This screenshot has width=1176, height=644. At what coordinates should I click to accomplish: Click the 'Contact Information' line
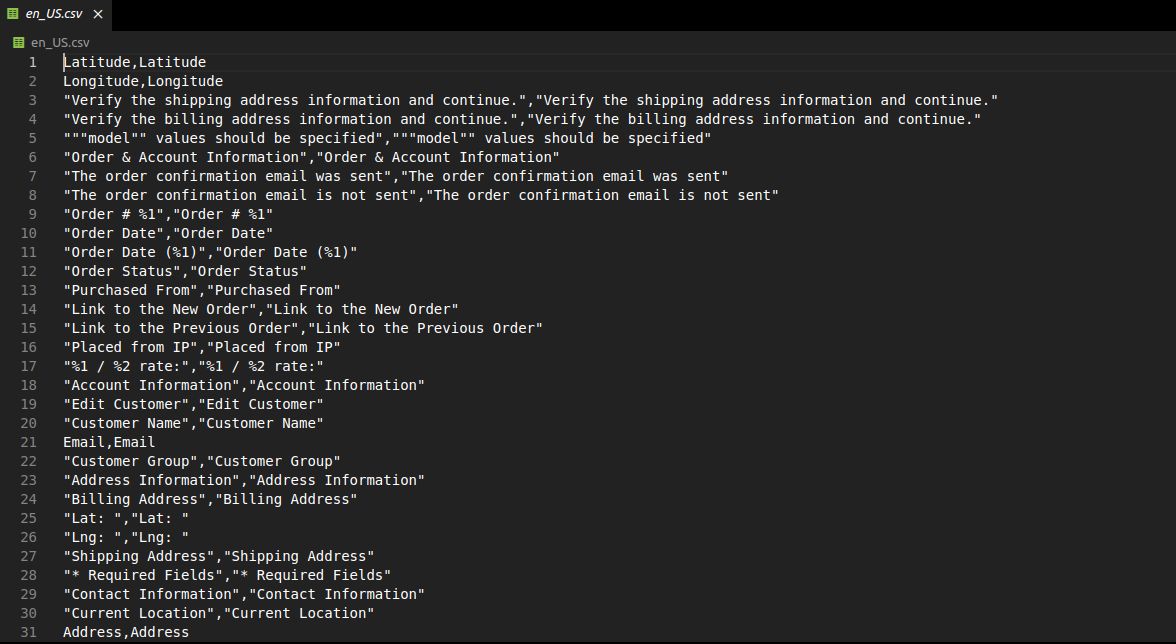pos(244,594)
